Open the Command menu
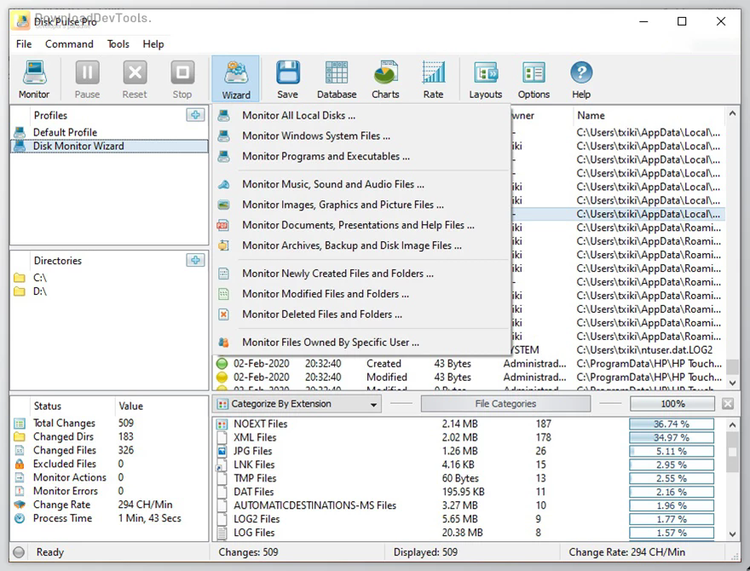The image size is (750, 571). [69, 44]
